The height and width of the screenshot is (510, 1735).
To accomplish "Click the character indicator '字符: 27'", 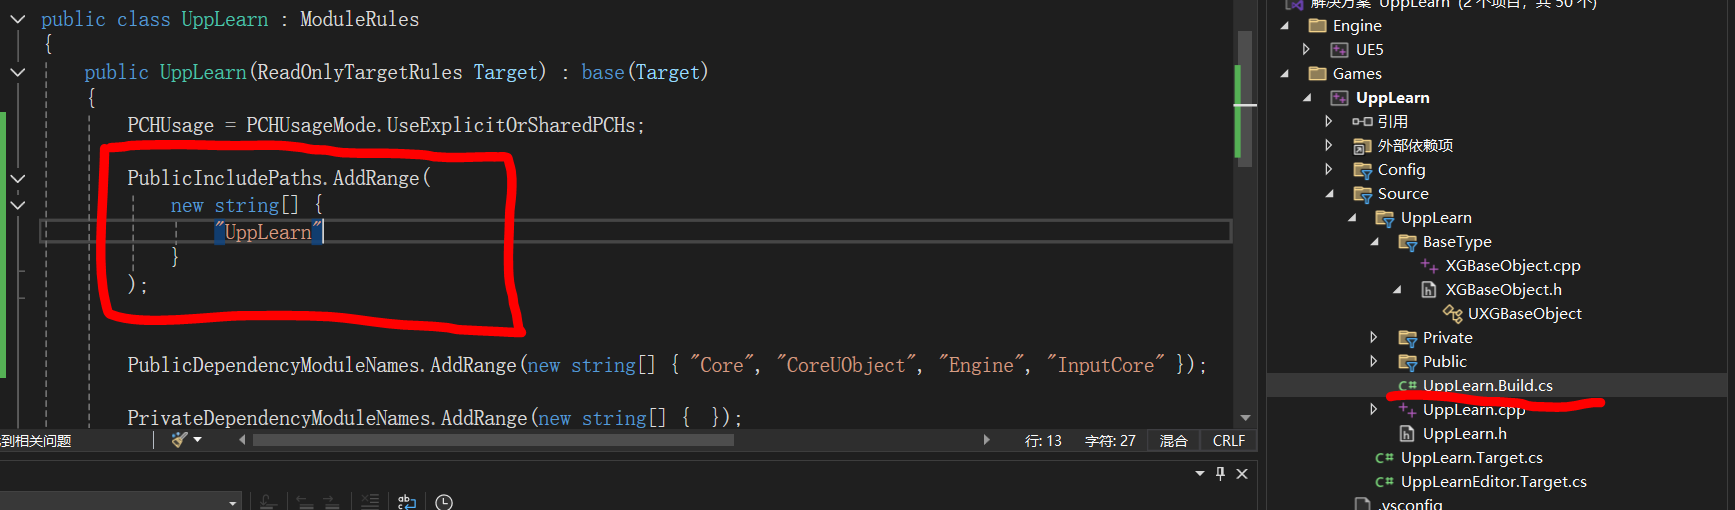I will click(1110, 441).
